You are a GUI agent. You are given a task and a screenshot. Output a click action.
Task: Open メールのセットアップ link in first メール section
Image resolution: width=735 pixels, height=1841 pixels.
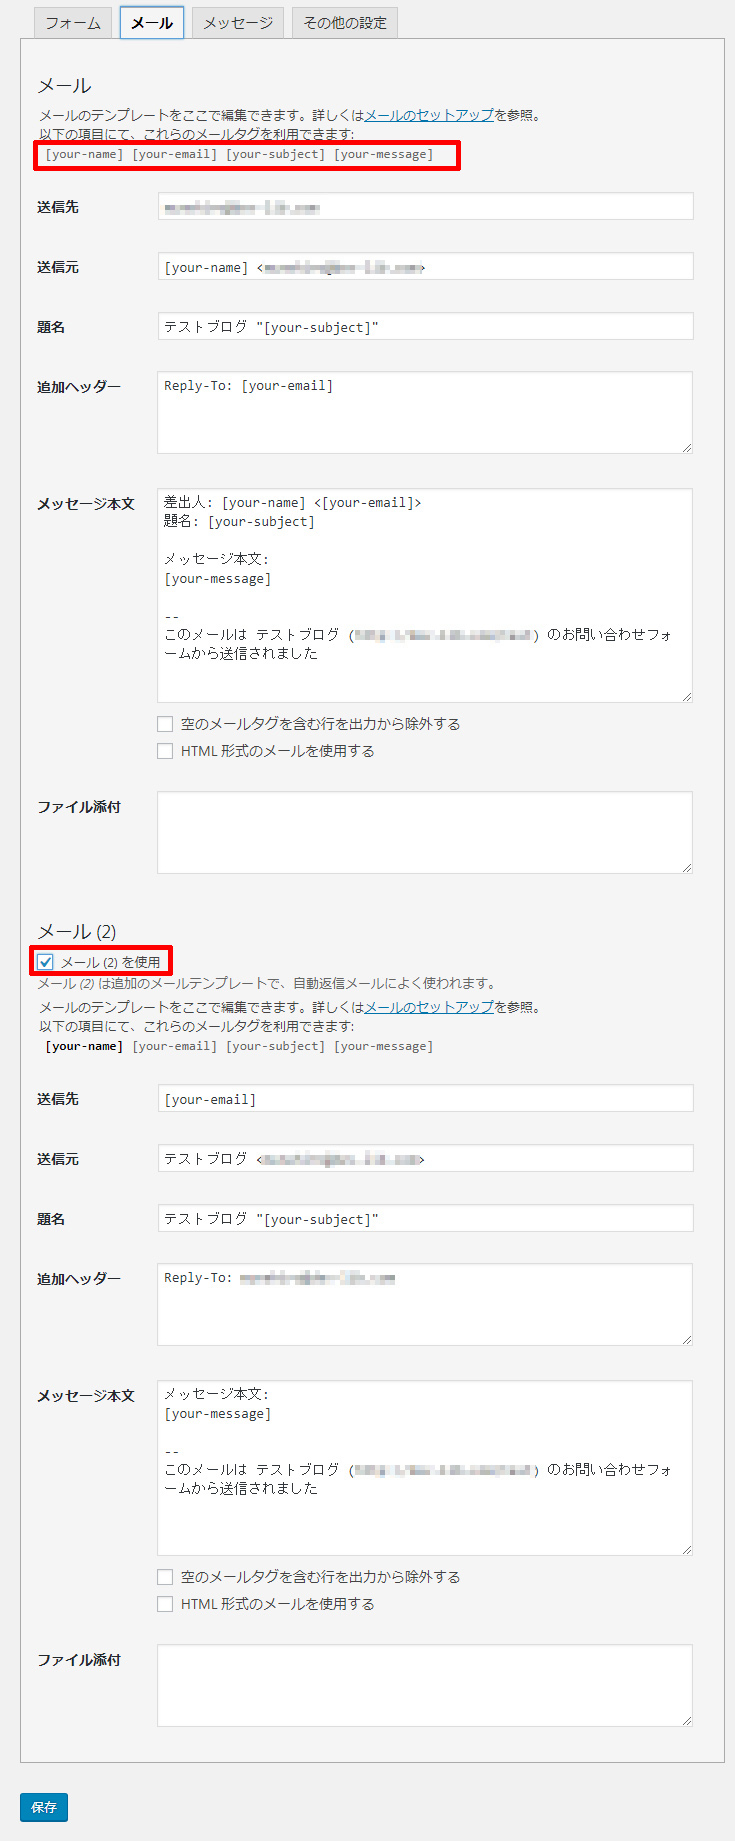(429, 115)
